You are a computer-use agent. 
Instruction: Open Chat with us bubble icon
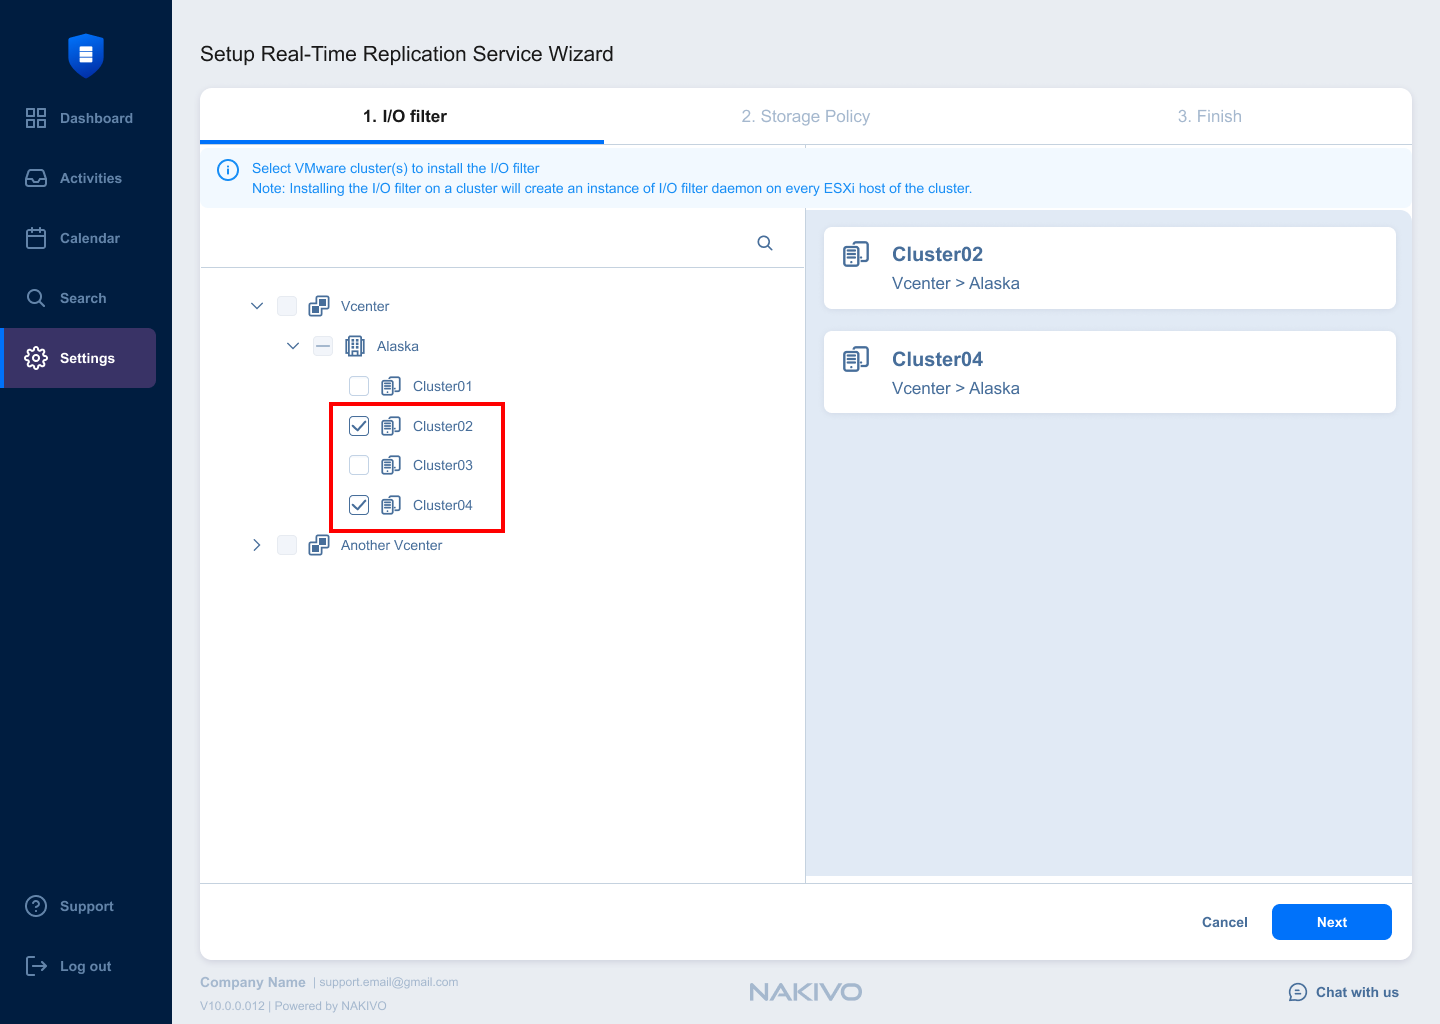click(x=1298, y=992)
